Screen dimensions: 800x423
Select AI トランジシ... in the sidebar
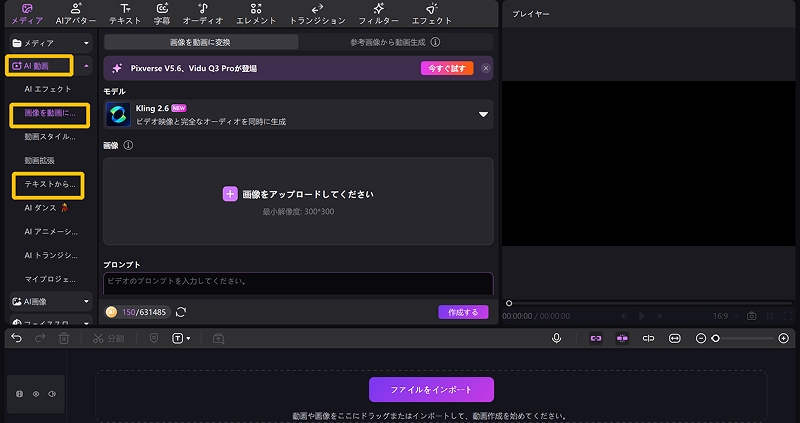(51, 255)
